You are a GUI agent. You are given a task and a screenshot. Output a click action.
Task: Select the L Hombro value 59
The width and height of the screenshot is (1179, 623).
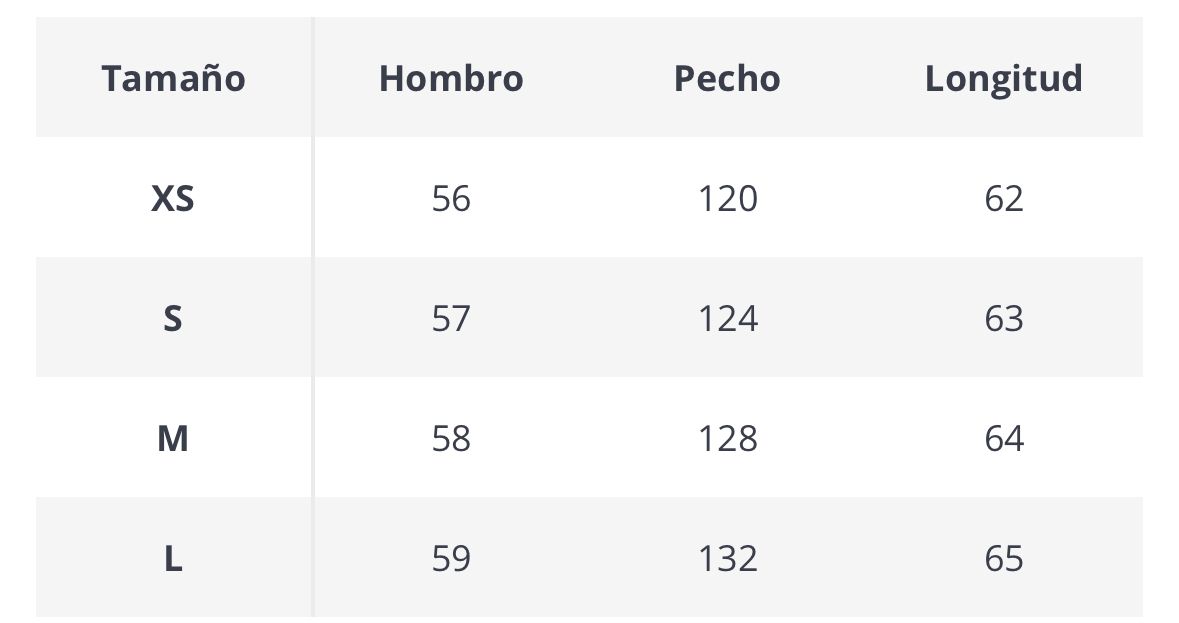[x=451, y=559]
